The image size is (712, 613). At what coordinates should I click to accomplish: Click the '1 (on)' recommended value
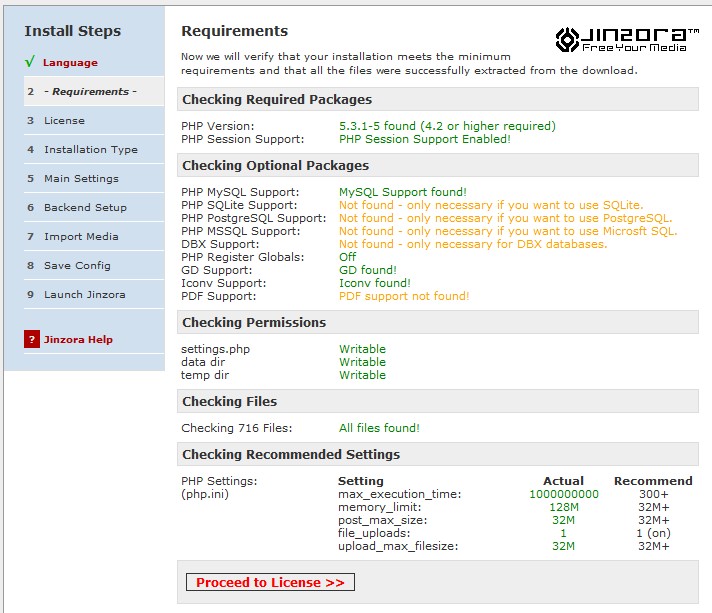(x=653, y=533)
